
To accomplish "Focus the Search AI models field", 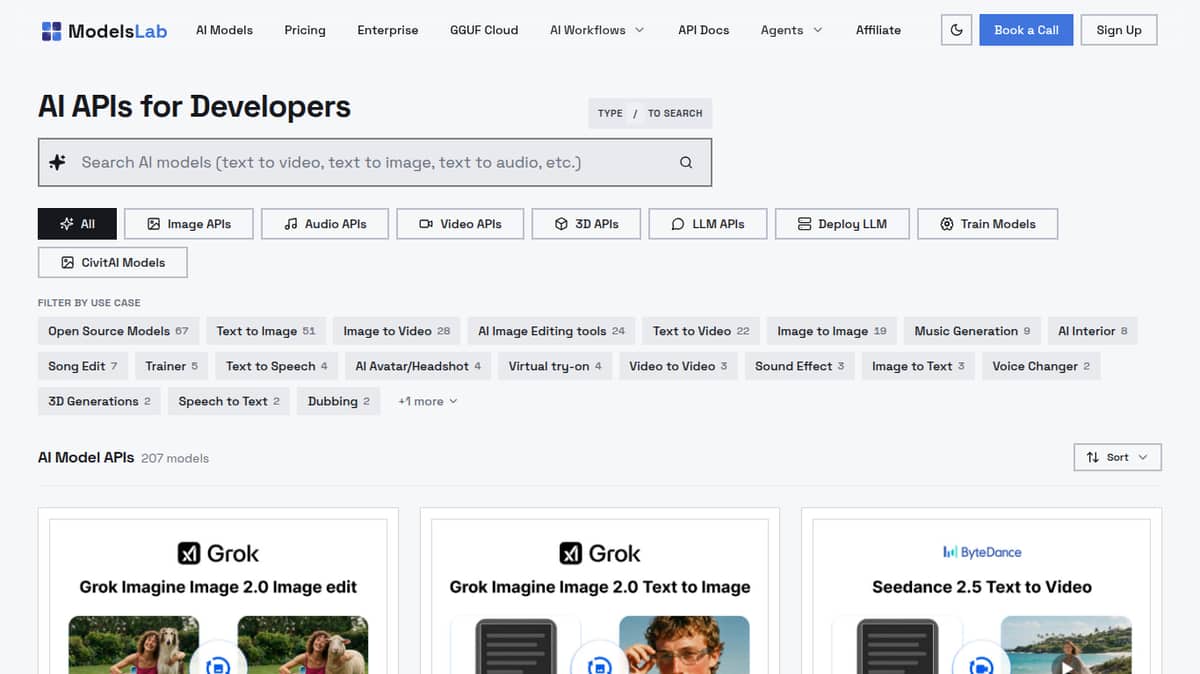I will point(375,162).
